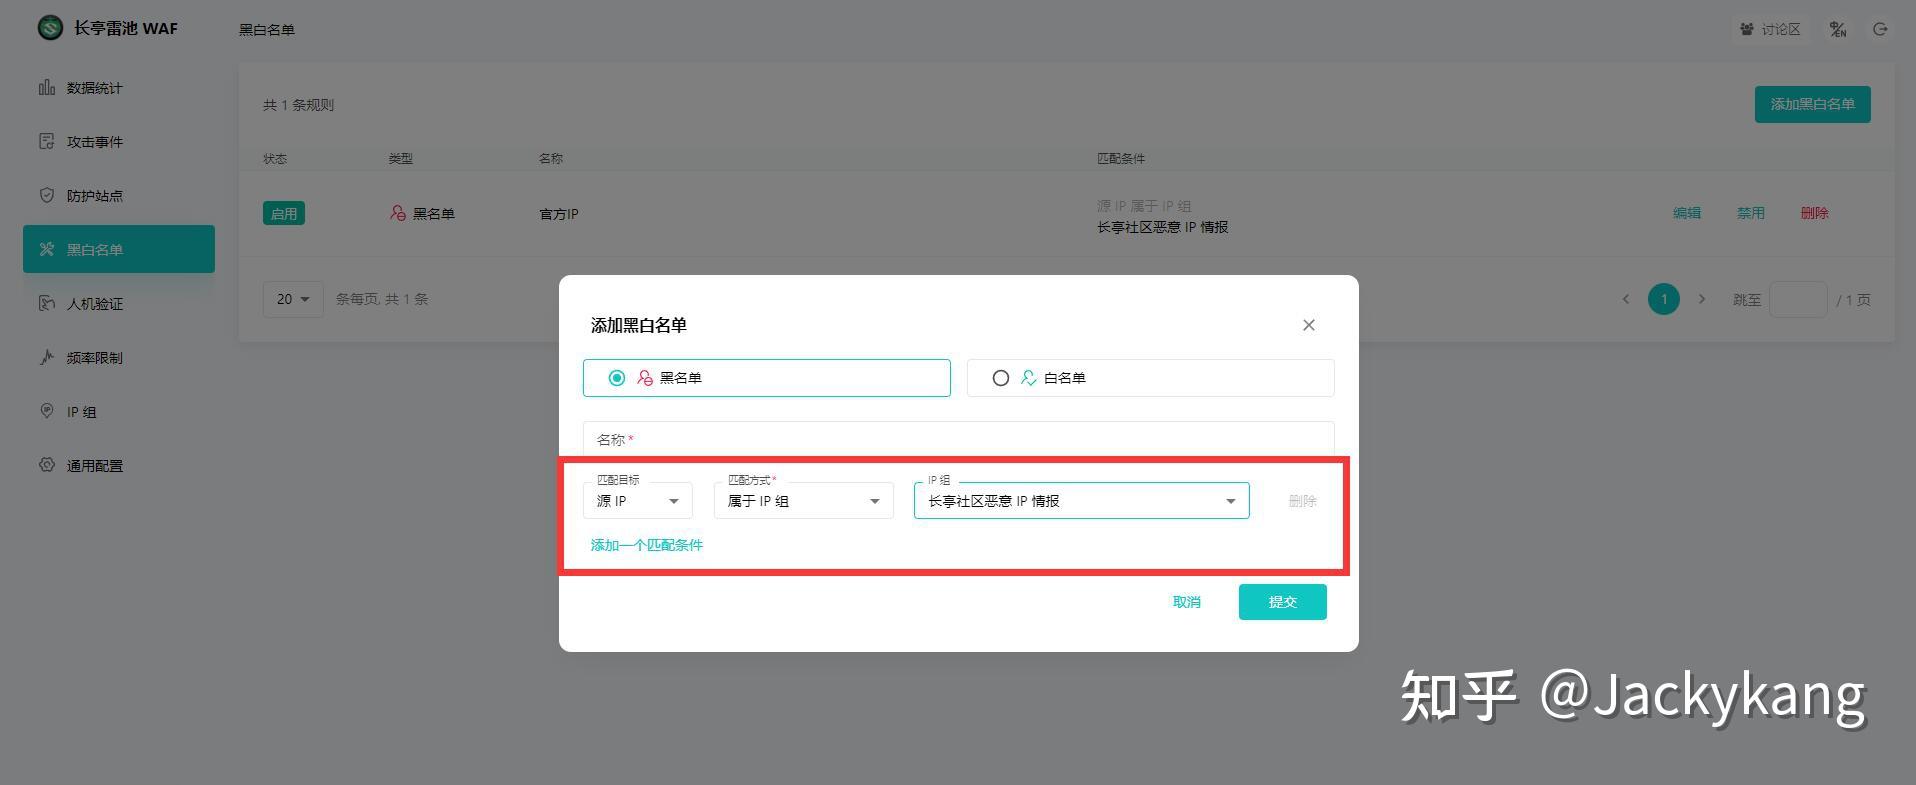
Task: Click the 共 1 条规则 count text
Action: pyautogui.click(x=298, y=105)
